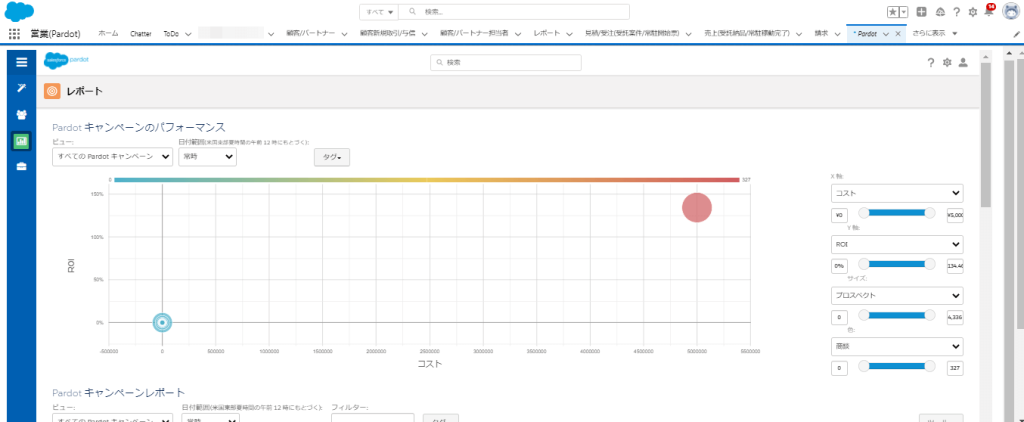1024x422 pixels.
Task: Open ビュー campaign view select
Action: pos(112,157)
